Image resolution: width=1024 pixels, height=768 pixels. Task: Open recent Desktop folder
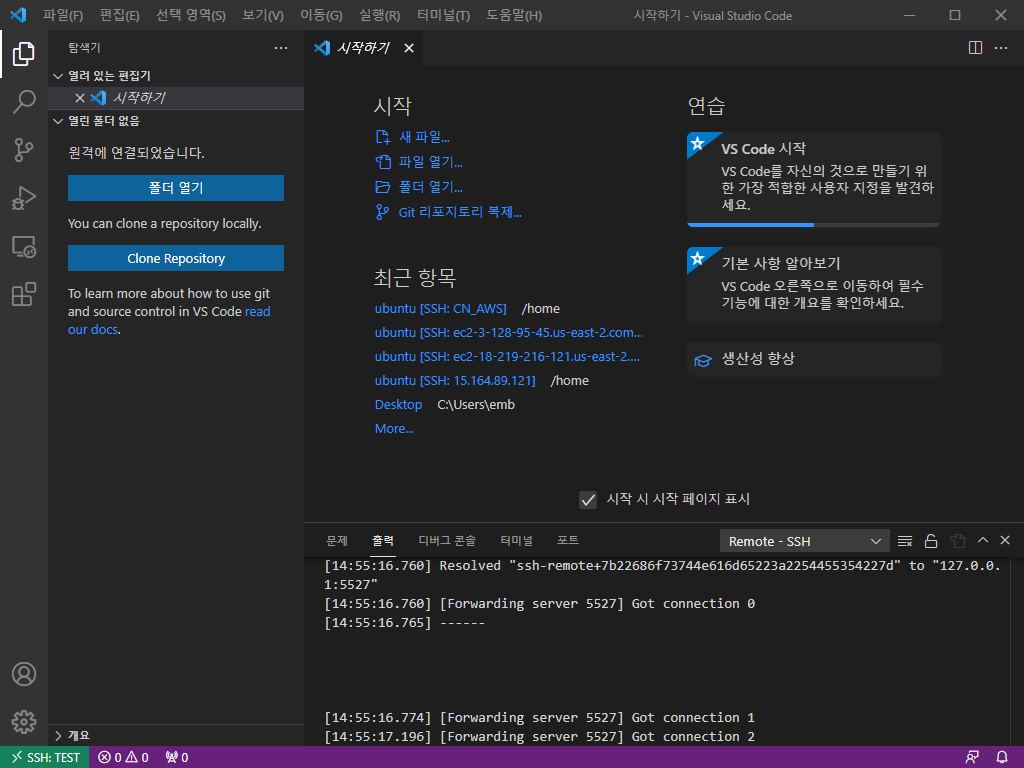click(x=398, y=405)
